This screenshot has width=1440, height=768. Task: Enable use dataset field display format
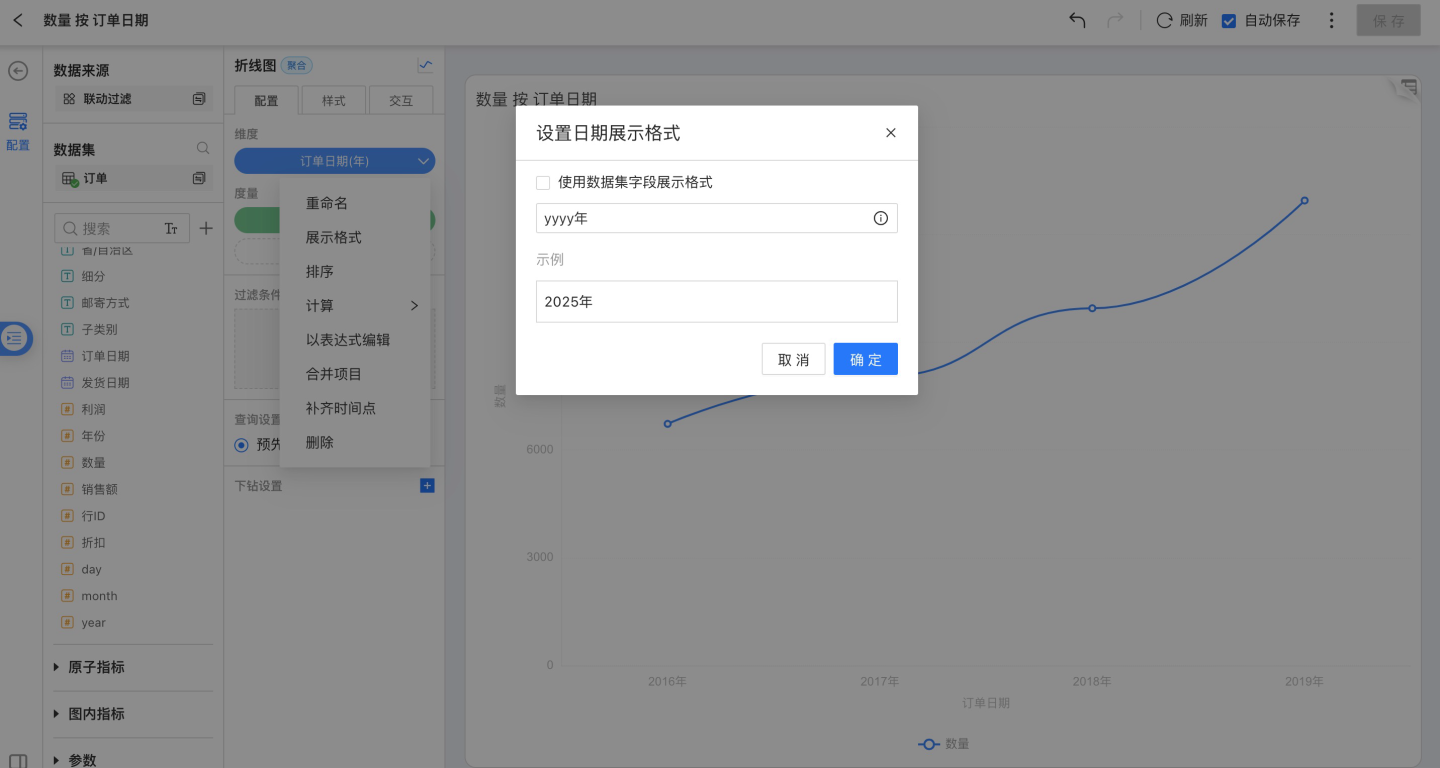coord(543,183)
